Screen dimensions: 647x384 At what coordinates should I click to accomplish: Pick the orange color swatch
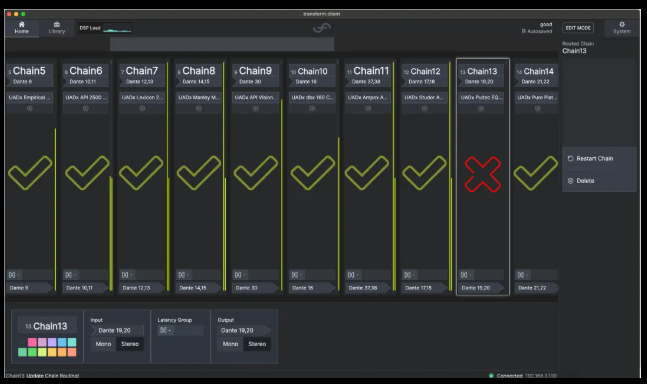tap(62, 352)
